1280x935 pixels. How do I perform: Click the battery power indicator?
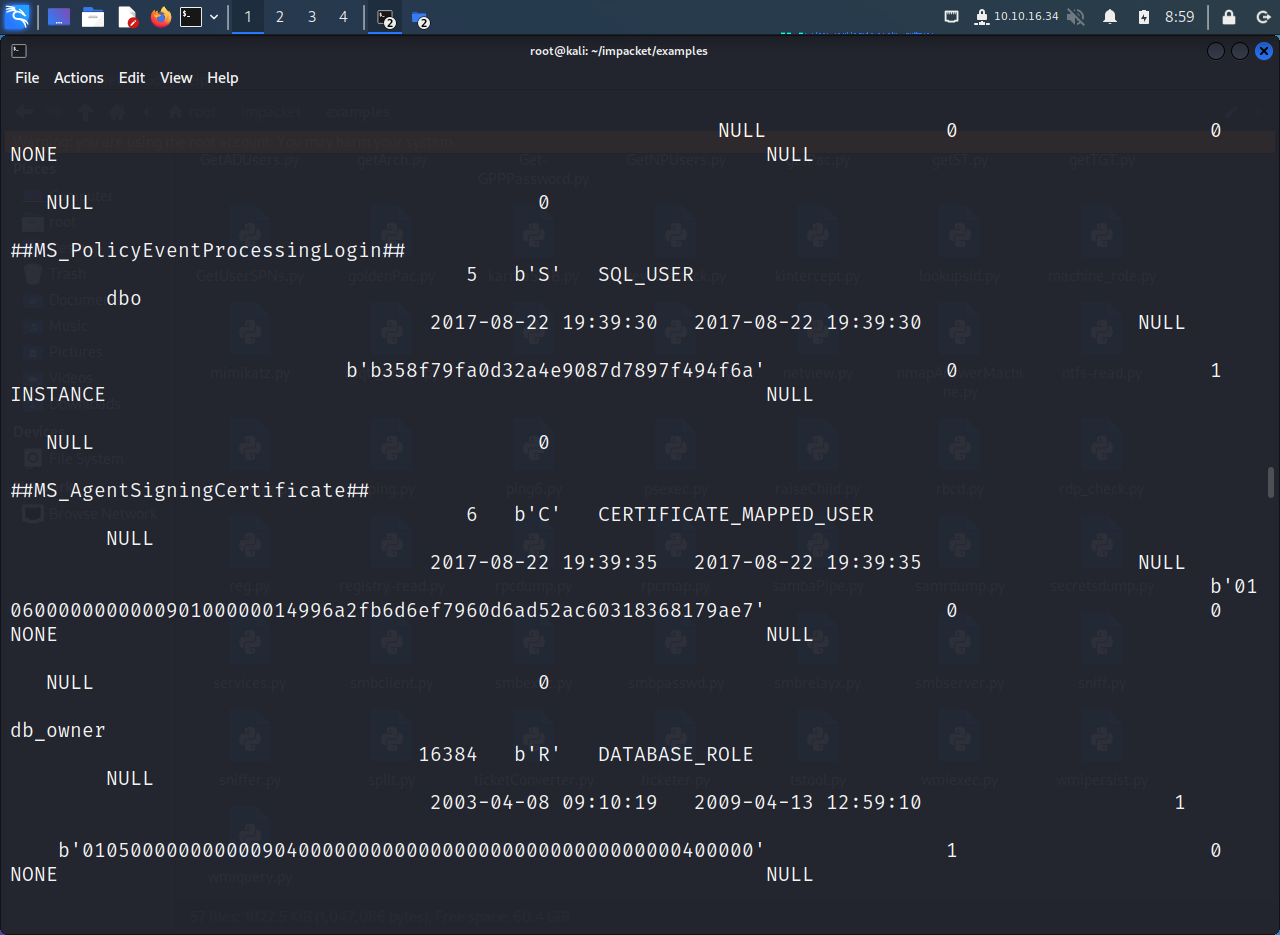pyautogui.click(x=1144, y=17)
